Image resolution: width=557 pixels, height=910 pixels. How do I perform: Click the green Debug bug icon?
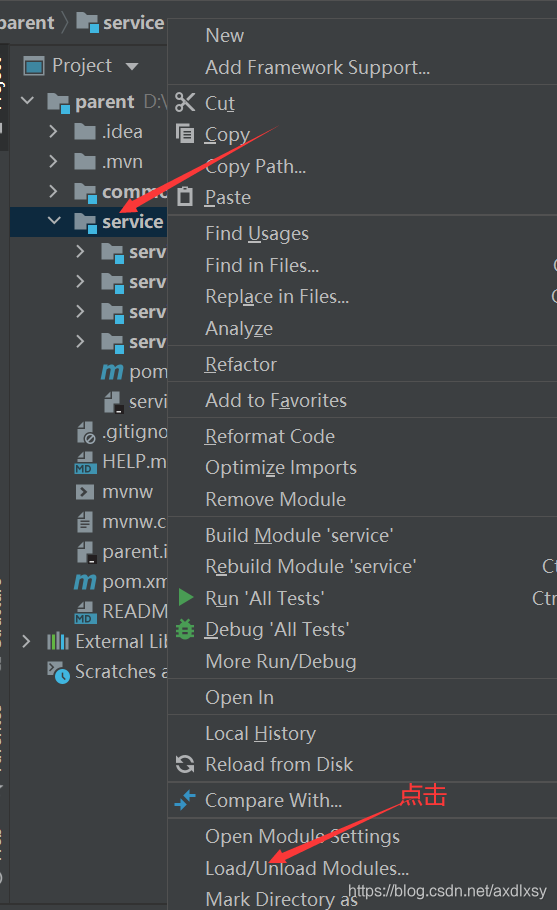[x=185, y=629]
